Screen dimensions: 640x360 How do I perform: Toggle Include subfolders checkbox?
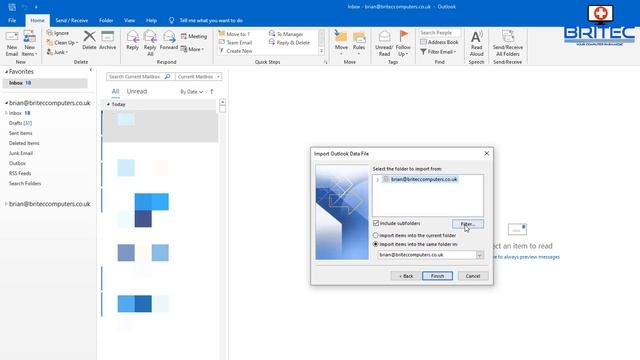(x=376, y=223)
